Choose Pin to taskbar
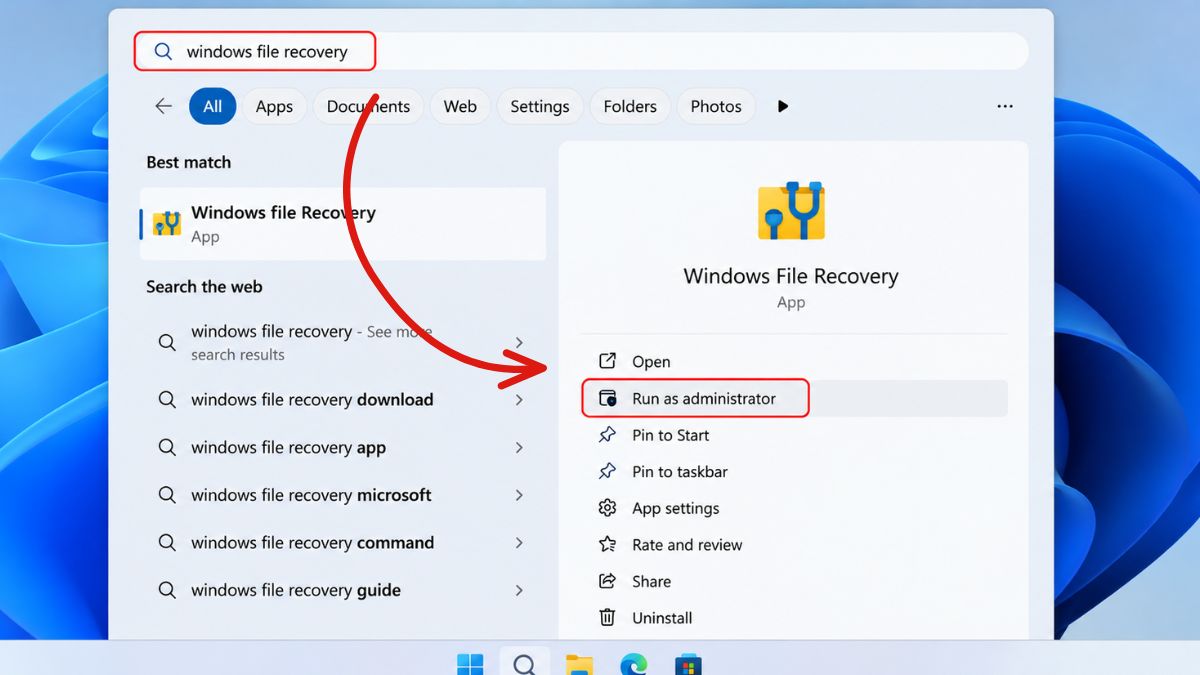The width and height of the screenshot is (1200, 675). [x=795, y=472]
